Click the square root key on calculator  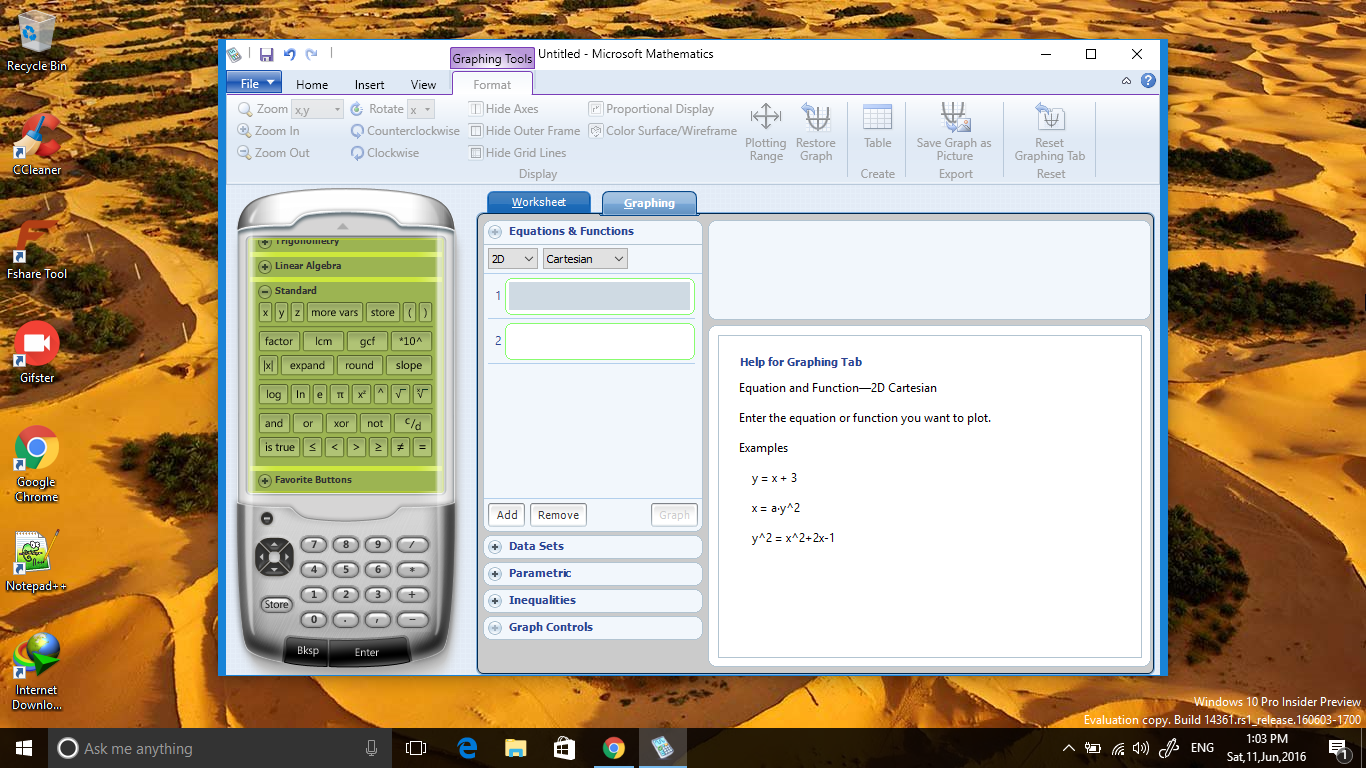click(x=400, y=394)
